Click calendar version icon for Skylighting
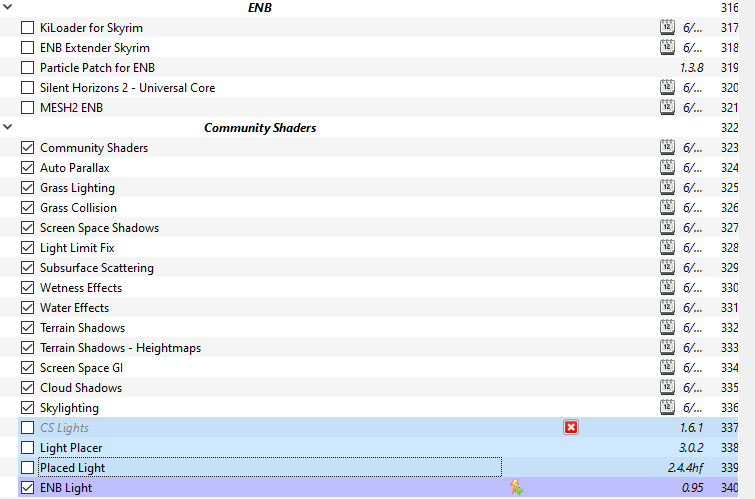The image size is (755, 499). (667, 407)
